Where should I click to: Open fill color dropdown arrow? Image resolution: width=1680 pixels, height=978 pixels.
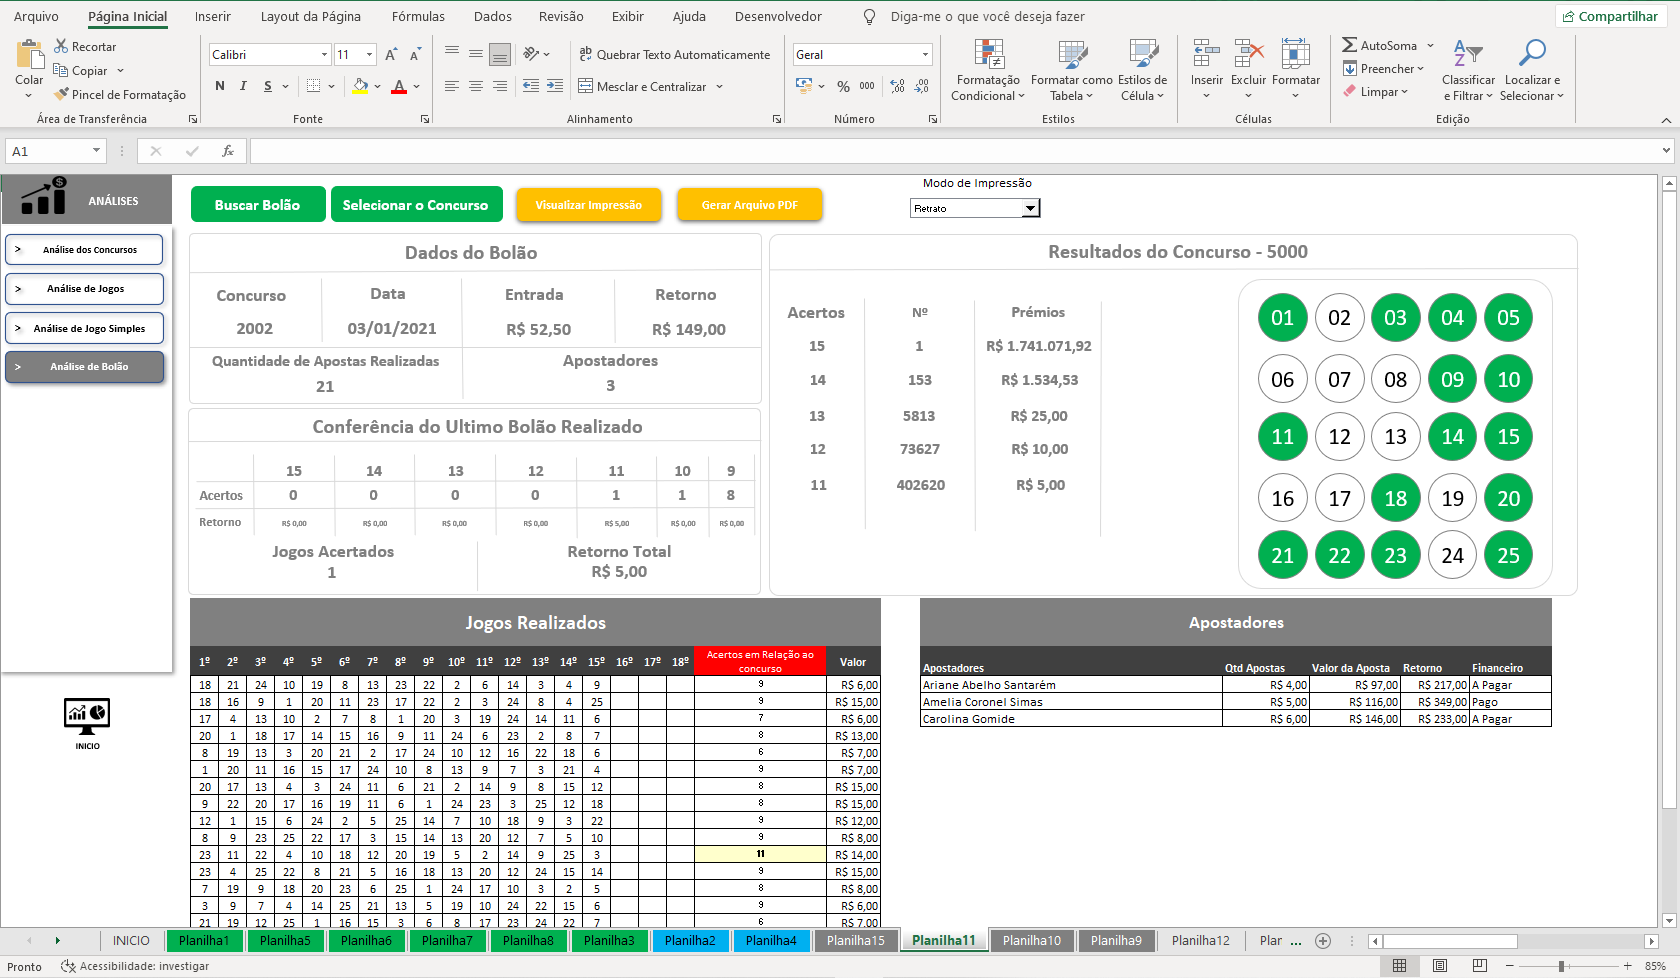tap(377, 86)
